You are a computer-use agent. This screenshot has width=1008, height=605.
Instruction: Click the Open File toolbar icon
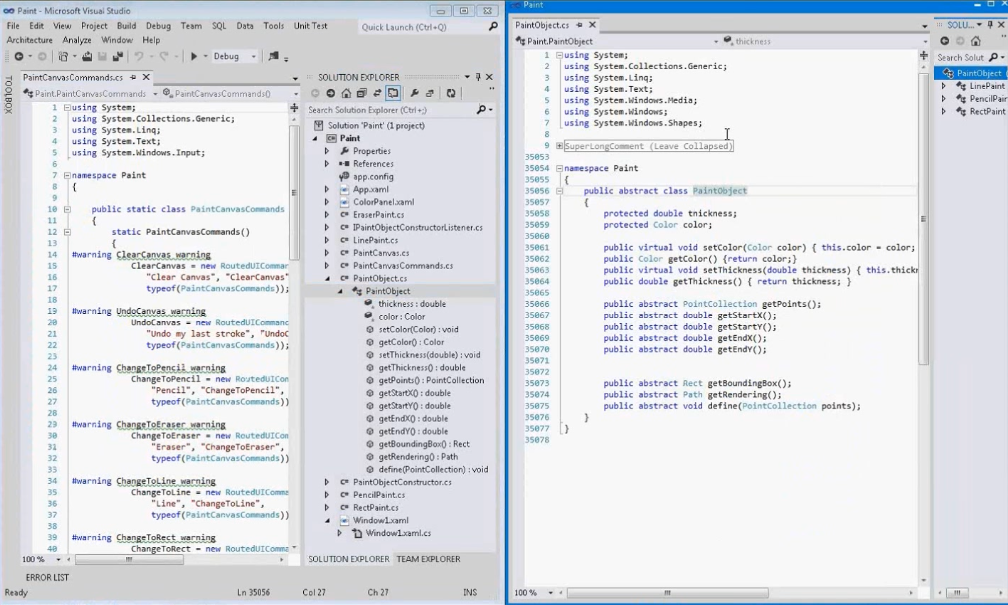pyautogui.click(x=87, y=57)
